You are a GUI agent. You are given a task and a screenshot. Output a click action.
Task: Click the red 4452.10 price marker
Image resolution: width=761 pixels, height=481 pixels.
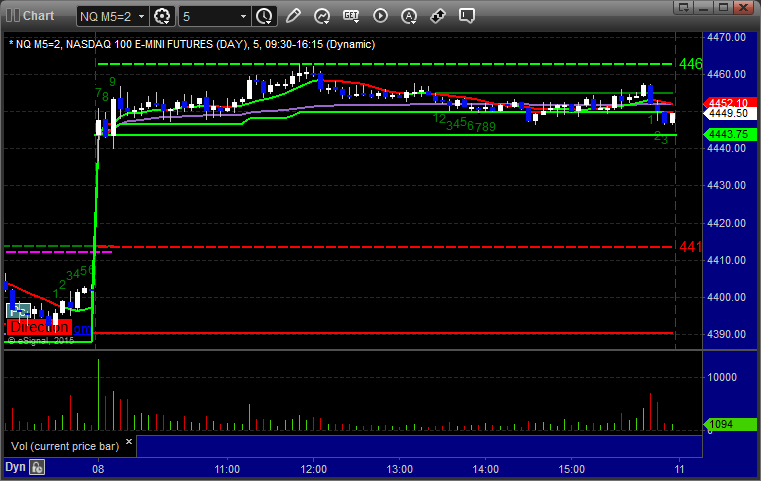pyautogui.click(x=729, y=103)
